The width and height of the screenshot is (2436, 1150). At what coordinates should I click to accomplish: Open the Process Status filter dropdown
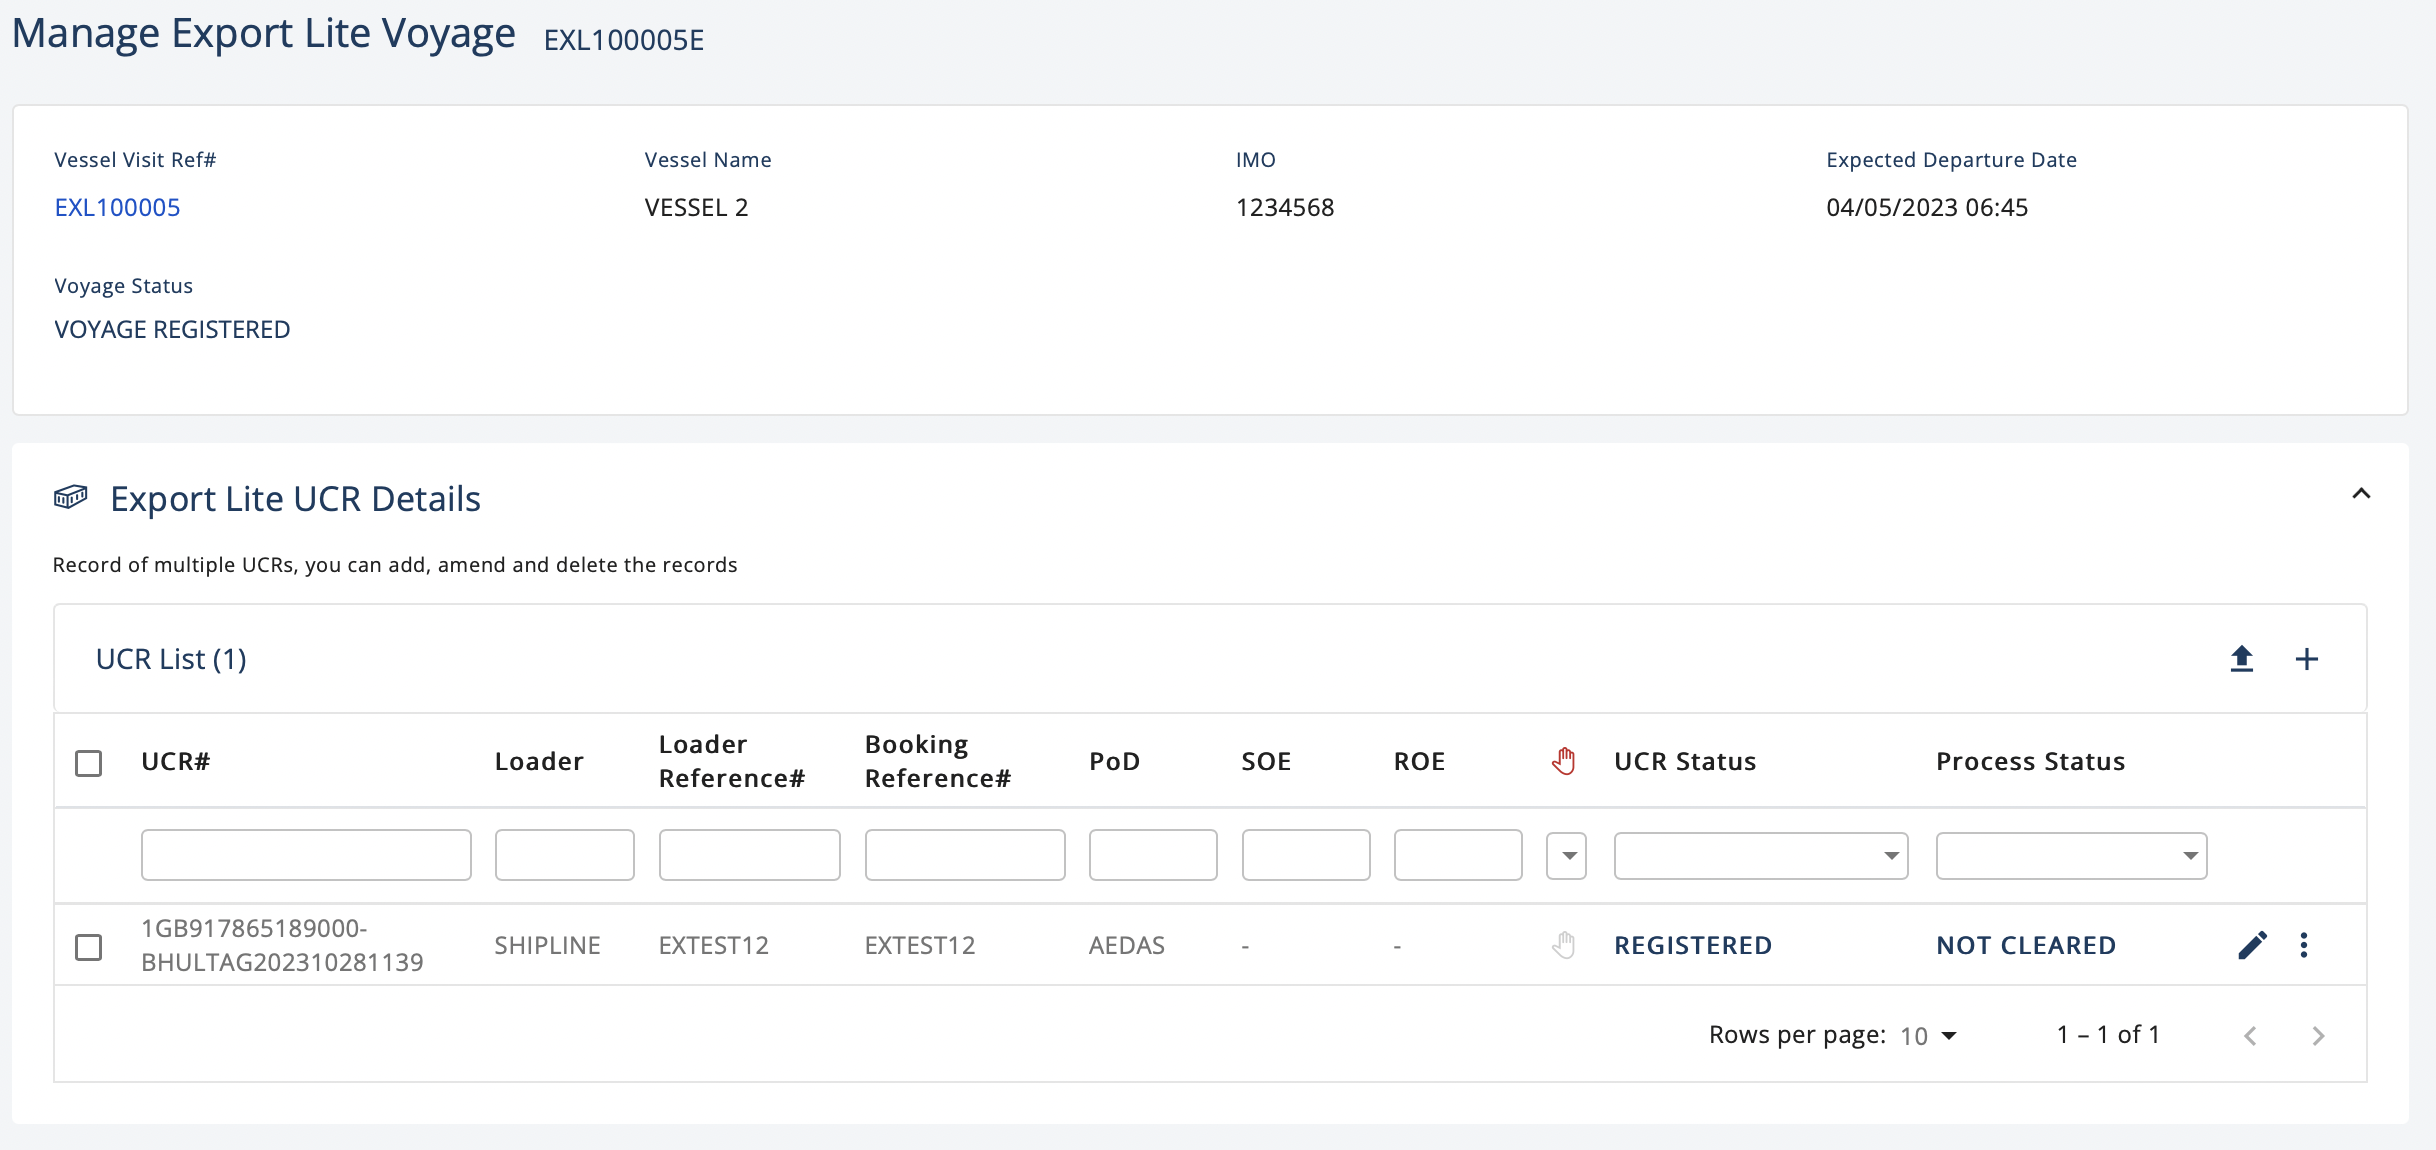pyautogui.click(x=2070, y=856)
